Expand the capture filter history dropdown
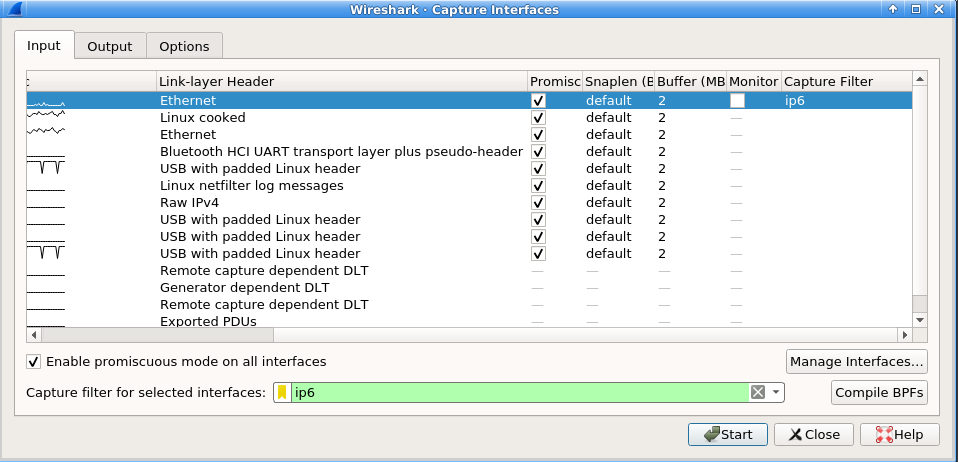This screenshot has width=958, height=462. coord(776,392)
